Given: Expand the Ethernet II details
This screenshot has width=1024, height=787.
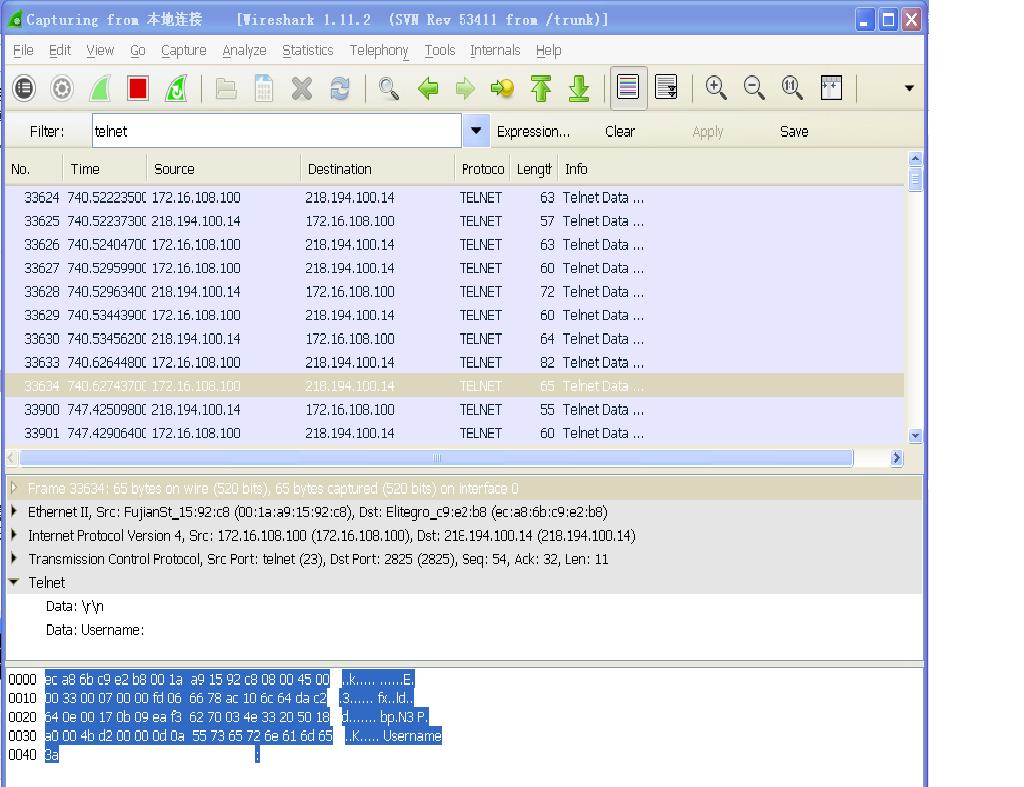Looking at the screenshot, I should click(x=14, y=511).
